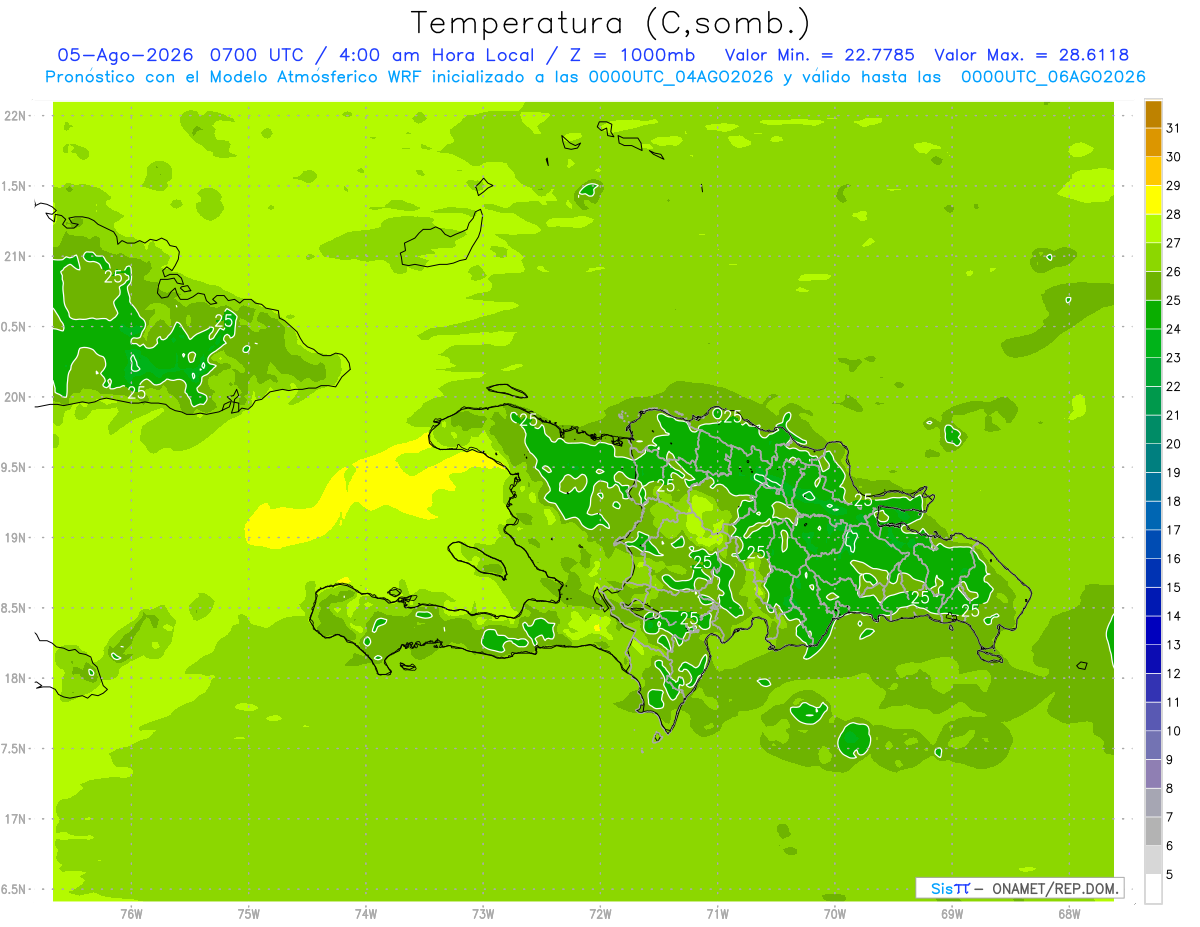This screenshot has width=1200, height=927.
Task: Click the "74W" longitude label
Action: (x=365, y=913)
